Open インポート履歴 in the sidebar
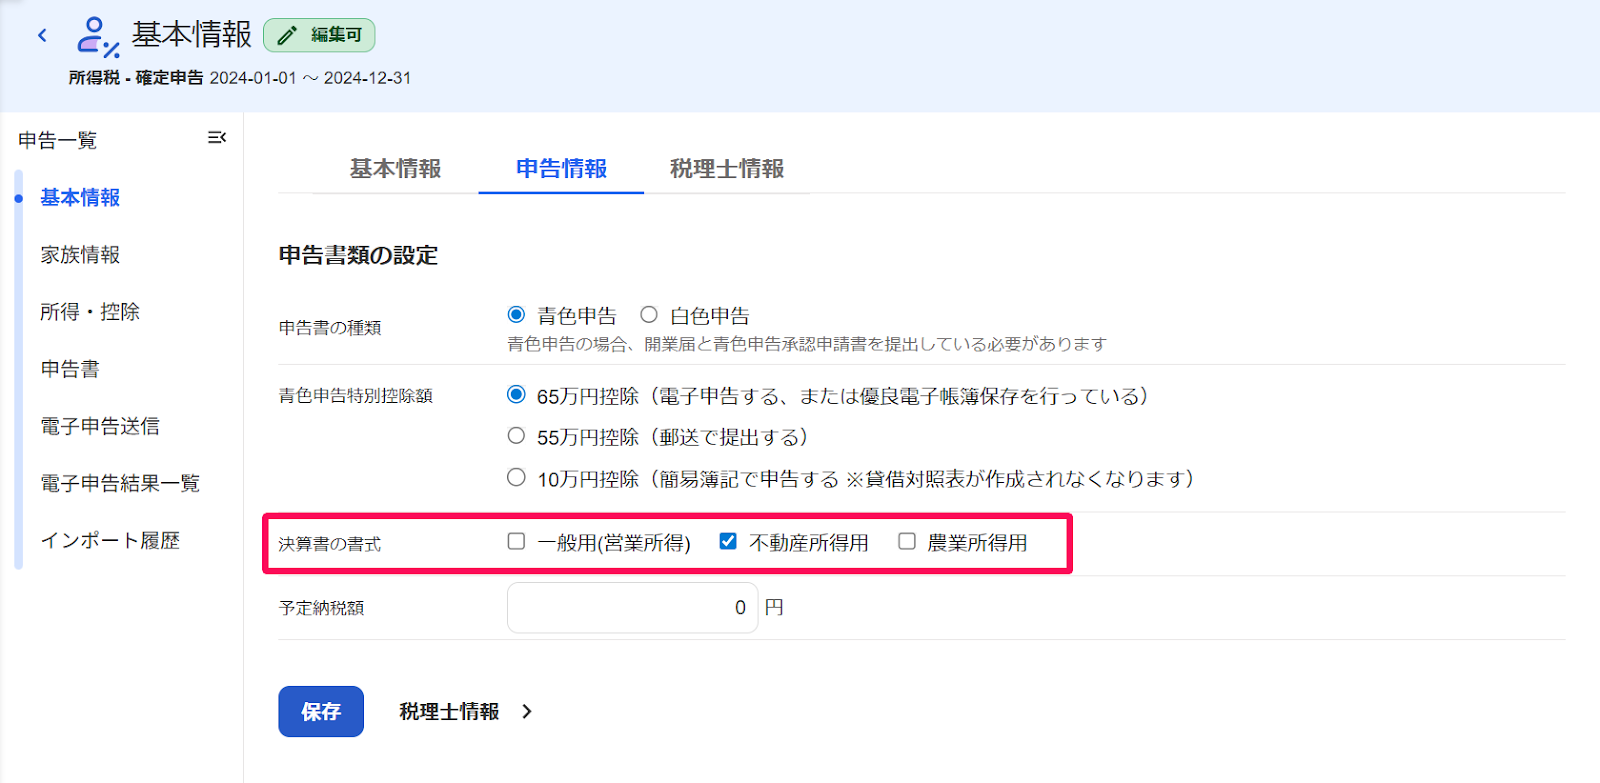1600x783 pixels. click(110, 540)
